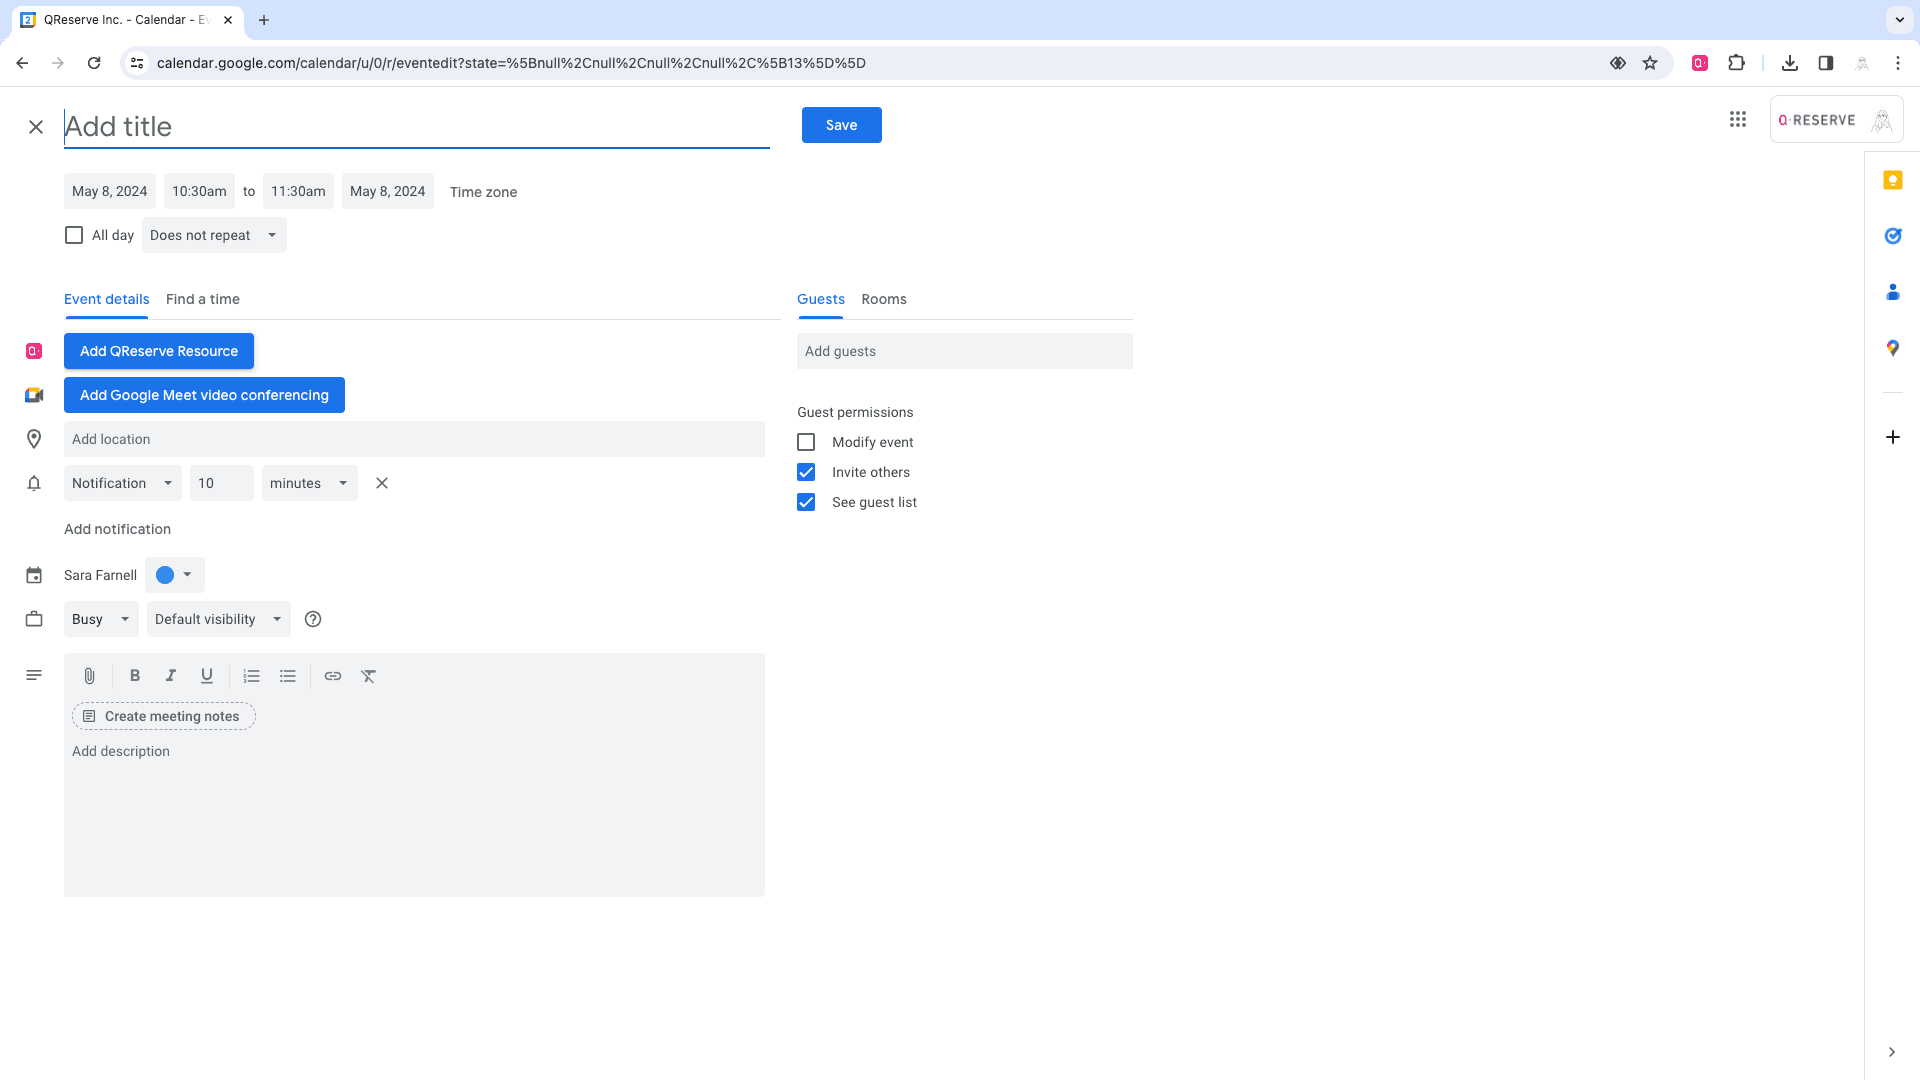Toggle bold text formatting
Image resolution: width=1920 pixels, height=1080 pixels.
tap(135, 676)
